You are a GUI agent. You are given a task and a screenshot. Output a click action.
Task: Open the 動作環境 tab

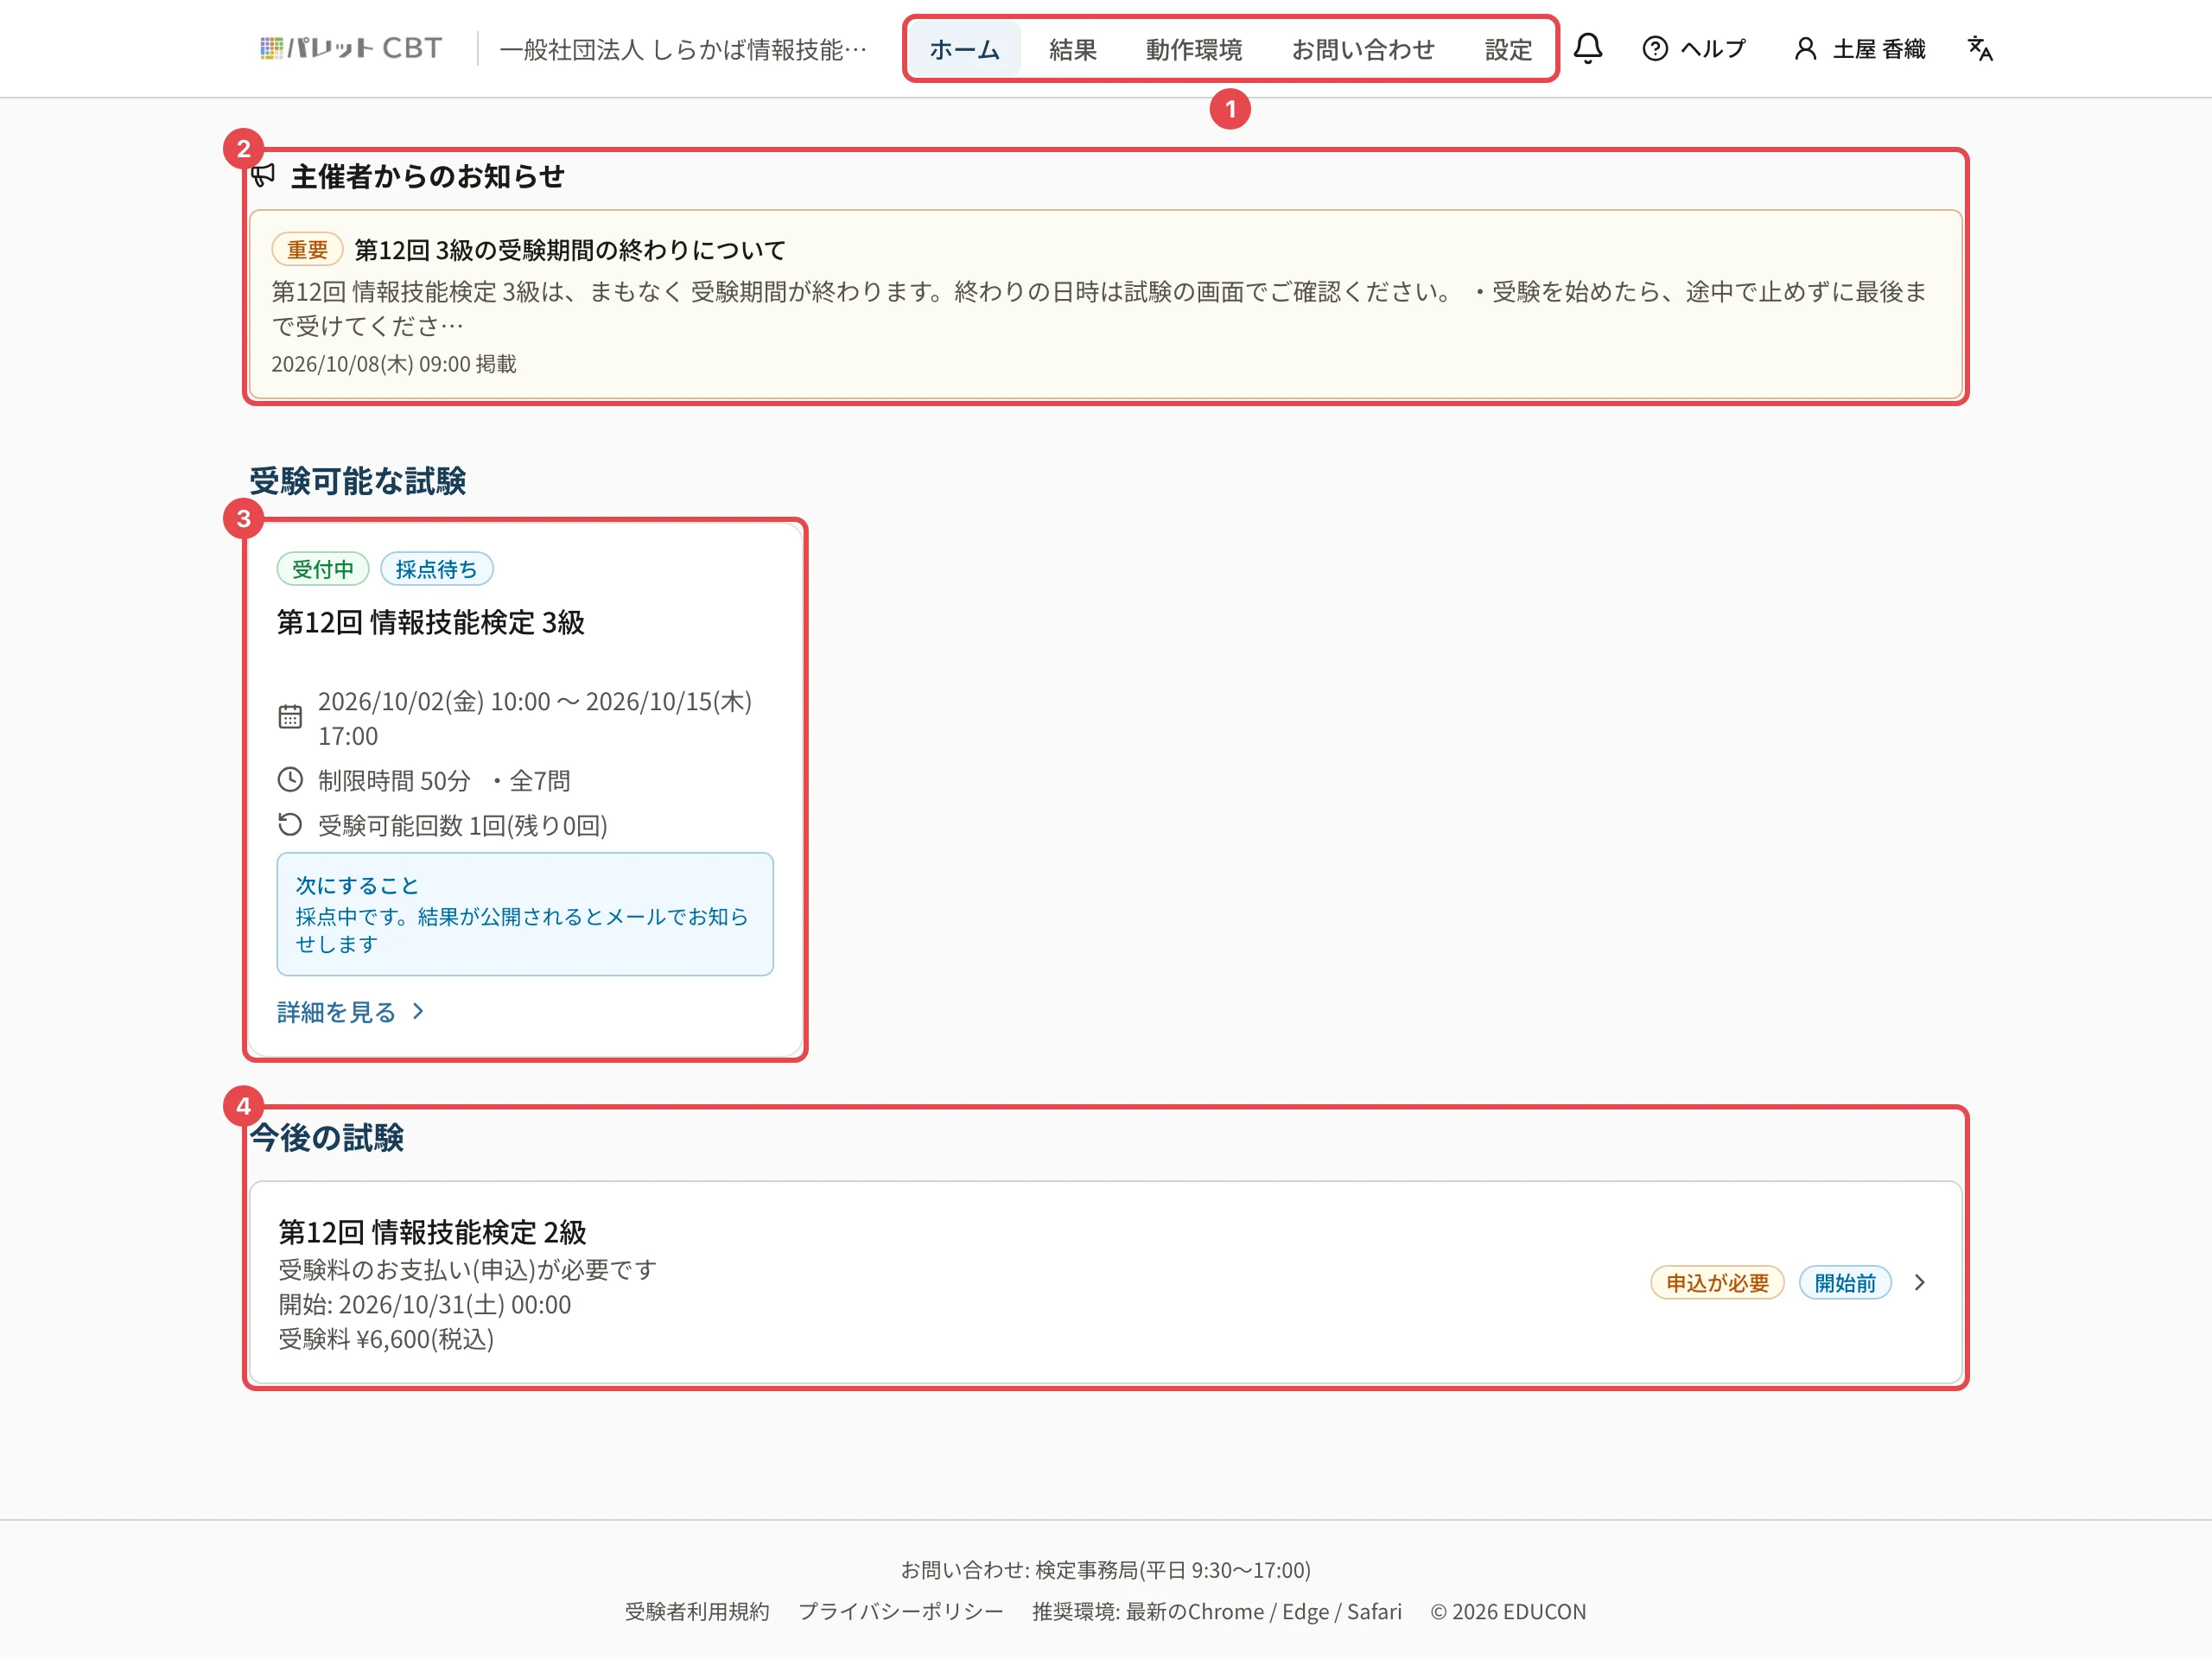pyautogui.click(x=1194, y=49)
